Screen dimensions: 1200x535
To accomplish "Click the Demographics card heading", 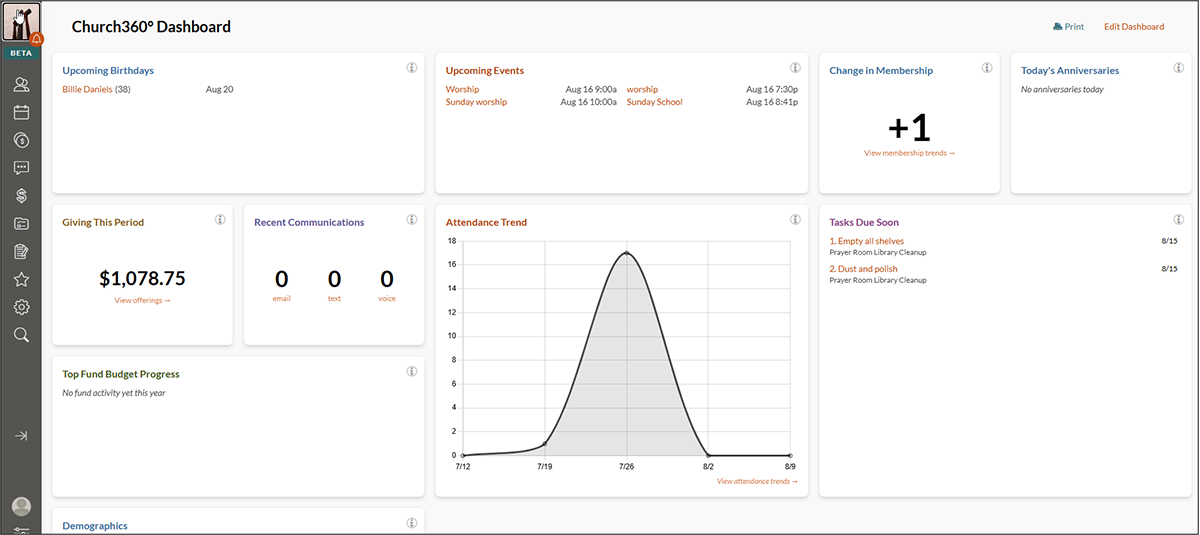I will (95, 525).
